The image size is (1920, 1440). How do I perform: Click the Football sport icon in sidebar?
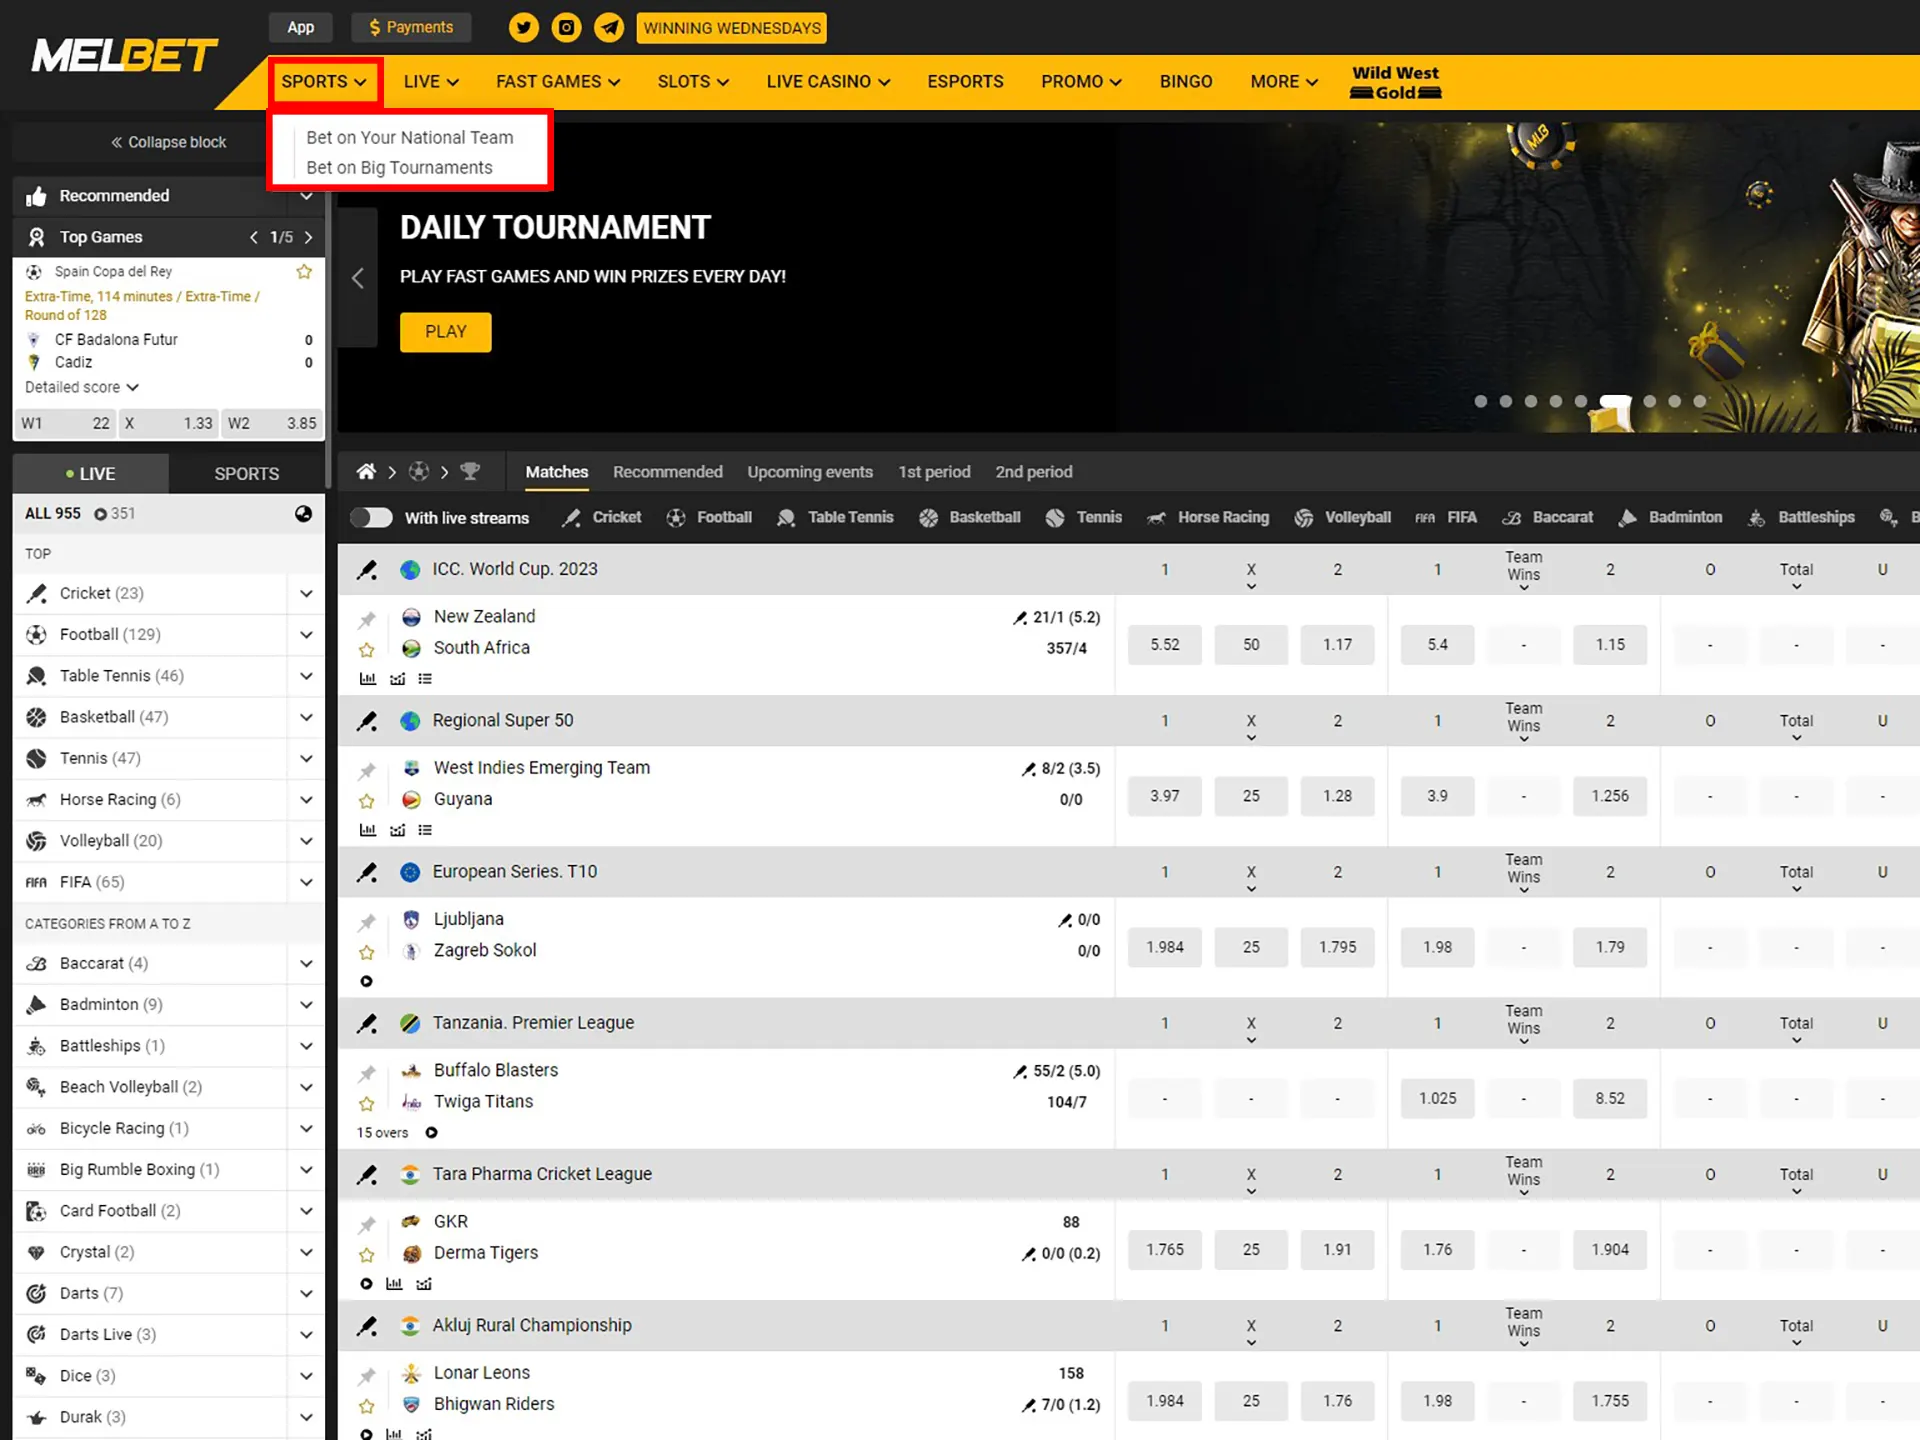(x=38, y=634)
